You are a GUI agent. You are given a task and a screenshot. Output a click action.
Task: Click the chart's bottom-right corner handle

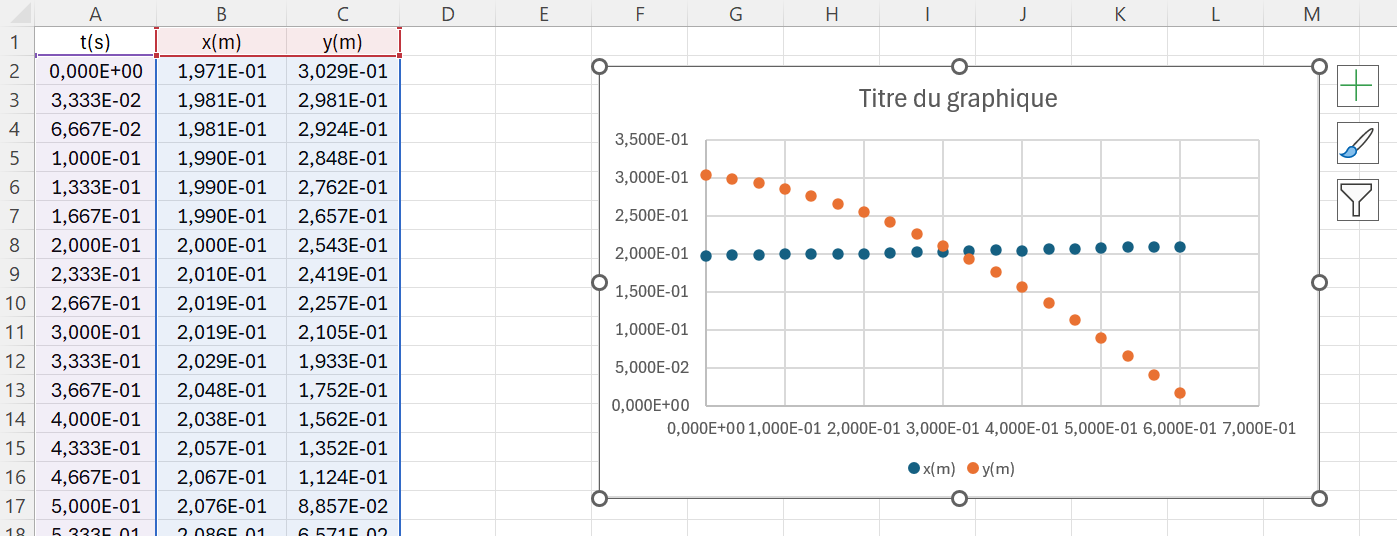pos(1319,498)
